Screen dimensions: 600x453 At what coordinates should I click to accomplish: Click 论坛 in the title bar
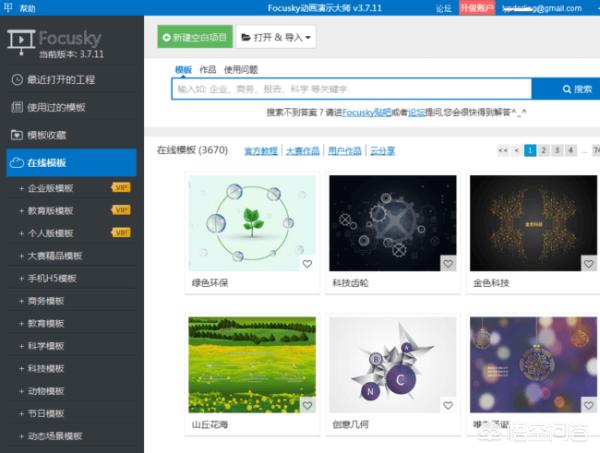444,8
